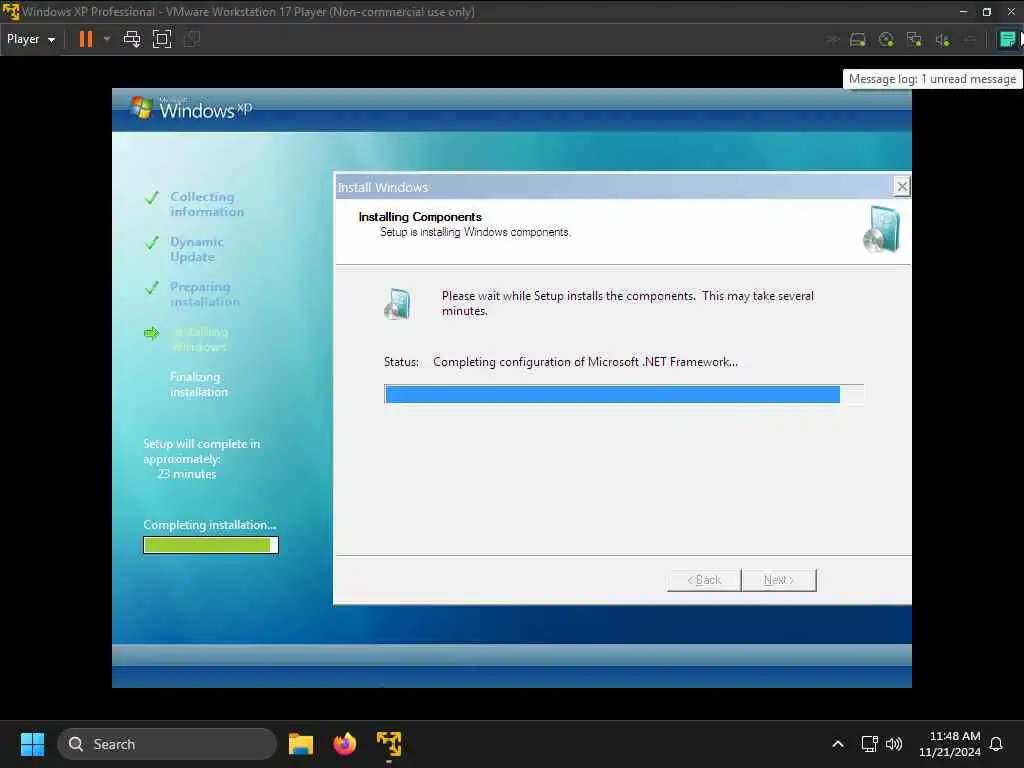Close the Install Windows dialog
1024x768 pixels.
click(902, 187)
